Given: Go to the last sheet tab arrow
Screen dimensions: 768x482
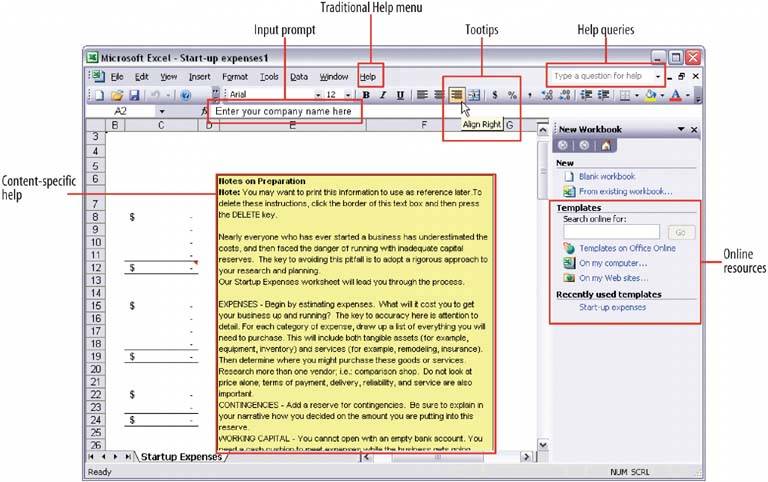Looking at the screenshot, I should pos(128,457).
